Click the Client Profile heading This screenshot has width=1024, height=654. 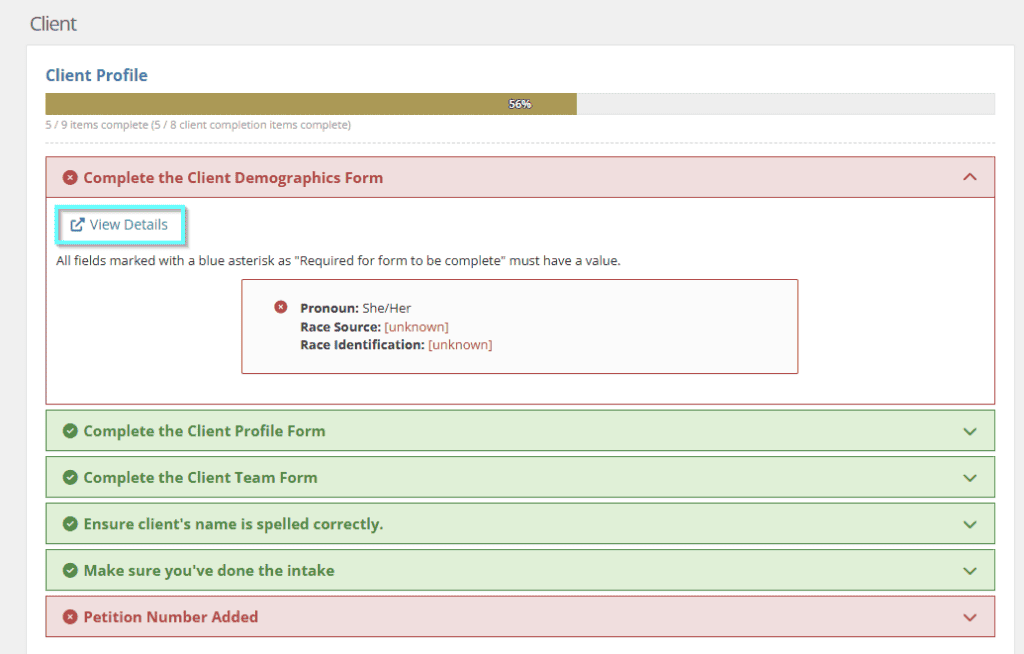point(97,75)
